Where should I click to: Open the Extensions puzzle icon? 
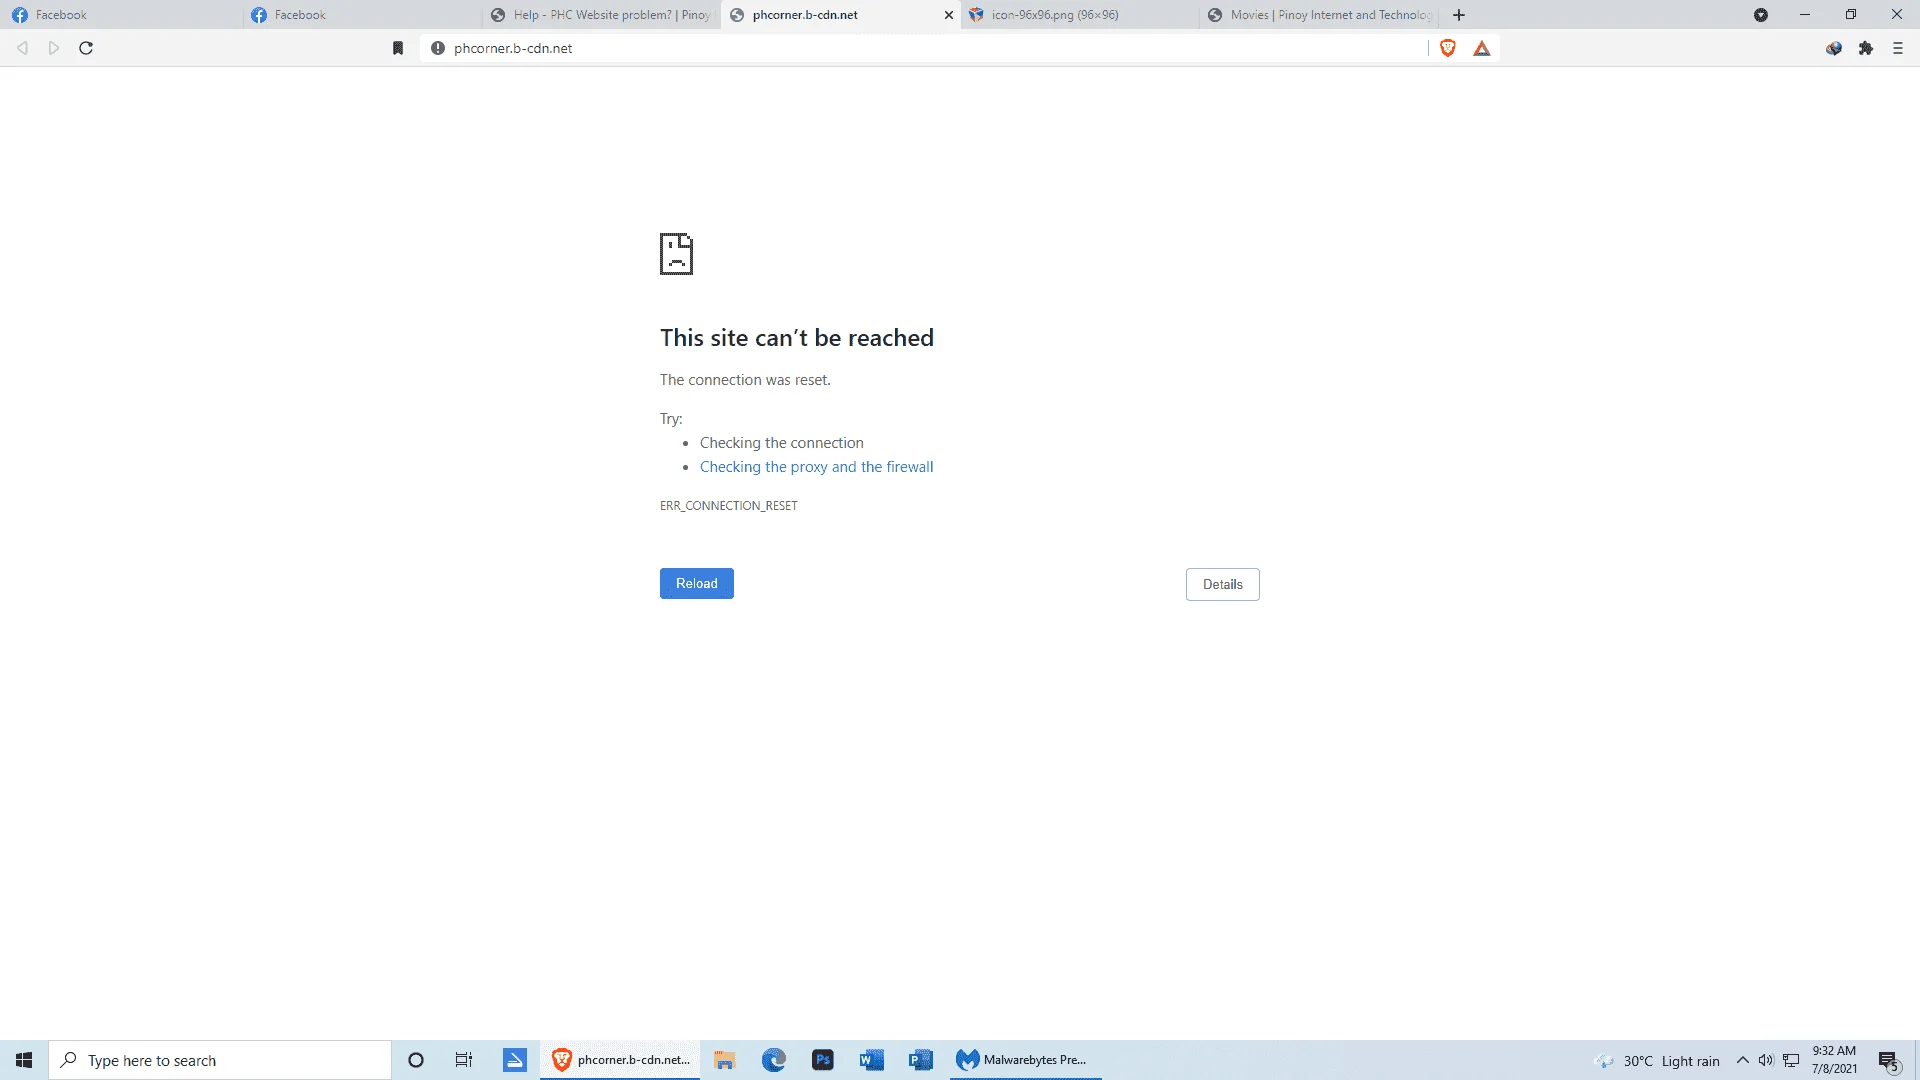coord(1866,48)
